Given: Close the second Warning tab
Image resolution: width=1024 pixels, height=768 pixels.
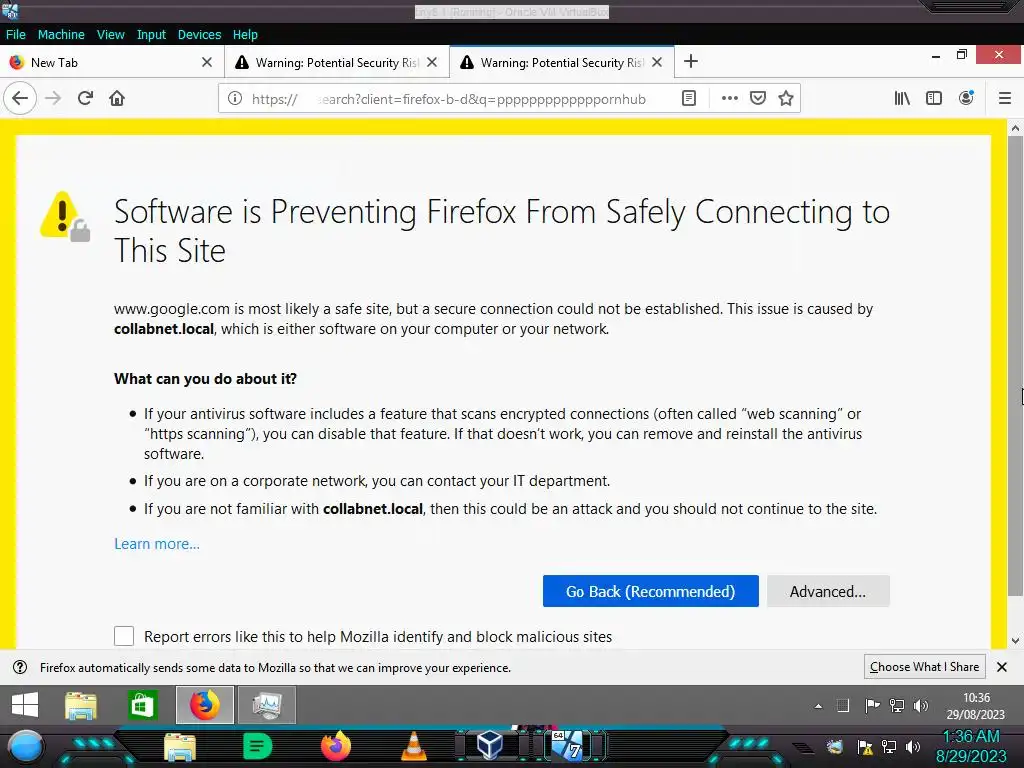Looking at the screenshot, I should (x=432, y=62).
